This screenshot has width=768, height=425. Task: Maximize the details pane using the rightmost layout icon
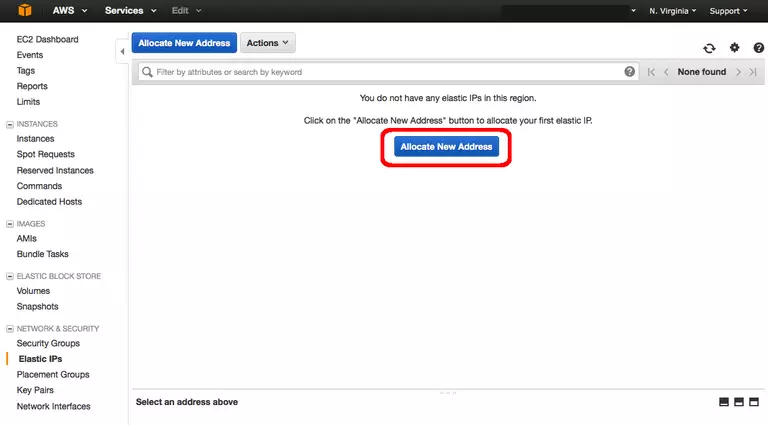pos(755,402)
